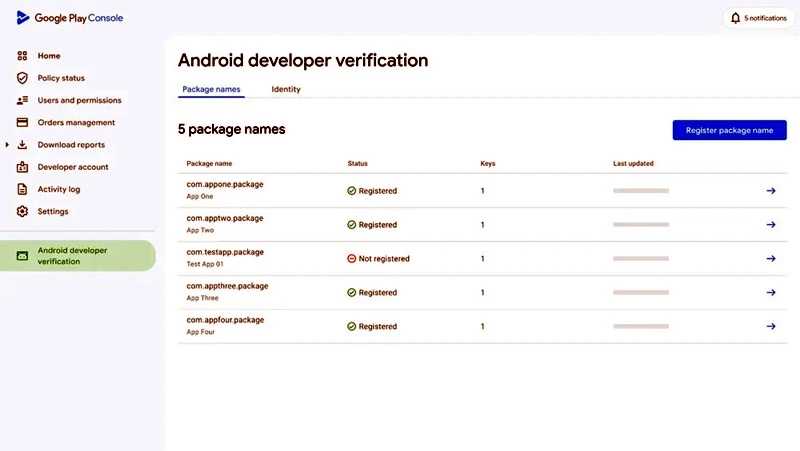Image resolution: width=800 pixels, height=451 pixels.
Task: Click the Google Play Console logo
Action: coord(69,18)
